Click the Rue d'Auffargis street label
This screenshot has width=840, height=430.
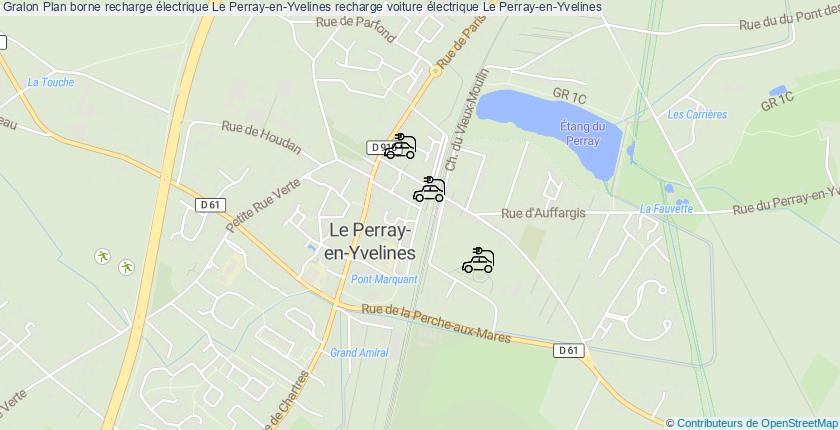point(543,213)
